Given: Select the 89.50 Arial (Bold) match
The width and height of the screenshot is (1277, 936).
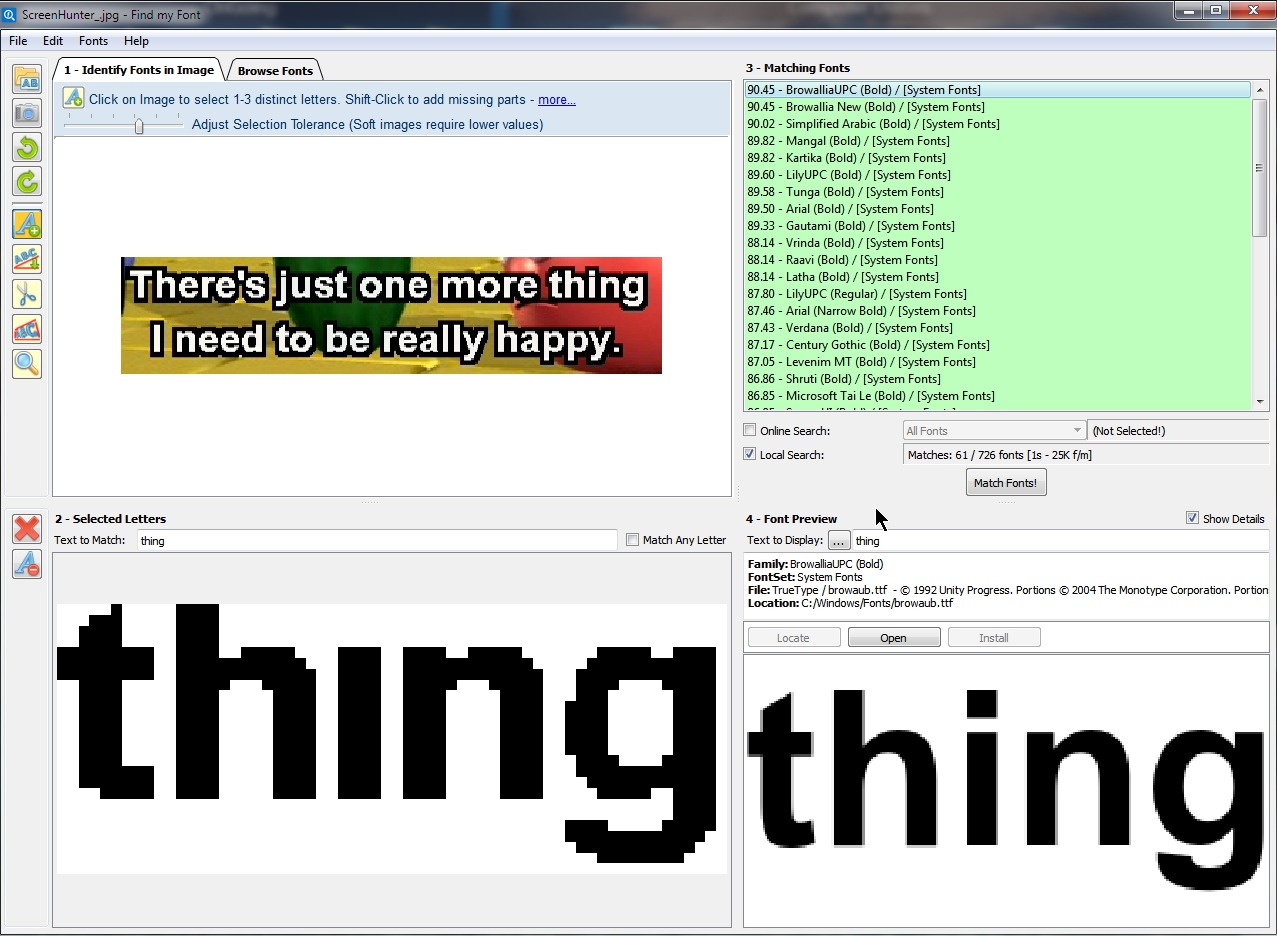Looking at the screenshot, I should point(998,209).
